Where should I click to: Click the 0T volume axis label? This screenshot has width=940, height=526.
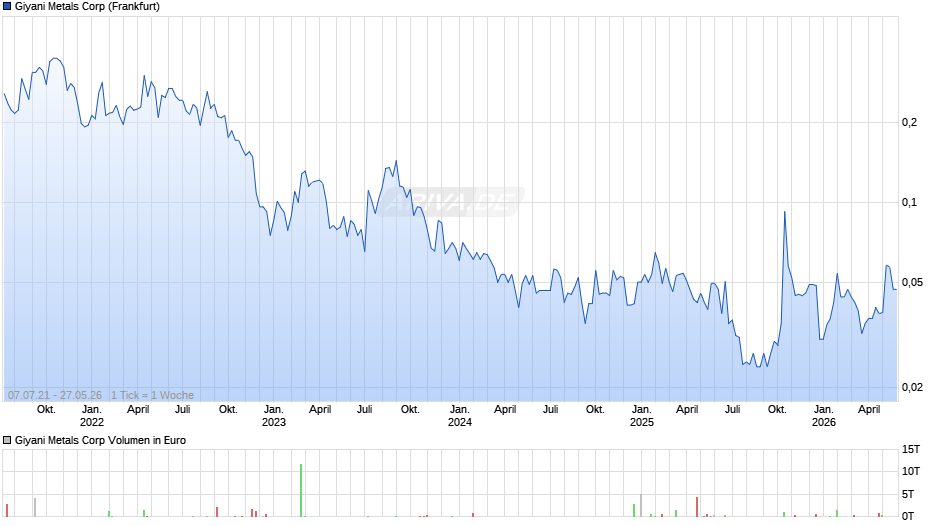pos(908,516)
